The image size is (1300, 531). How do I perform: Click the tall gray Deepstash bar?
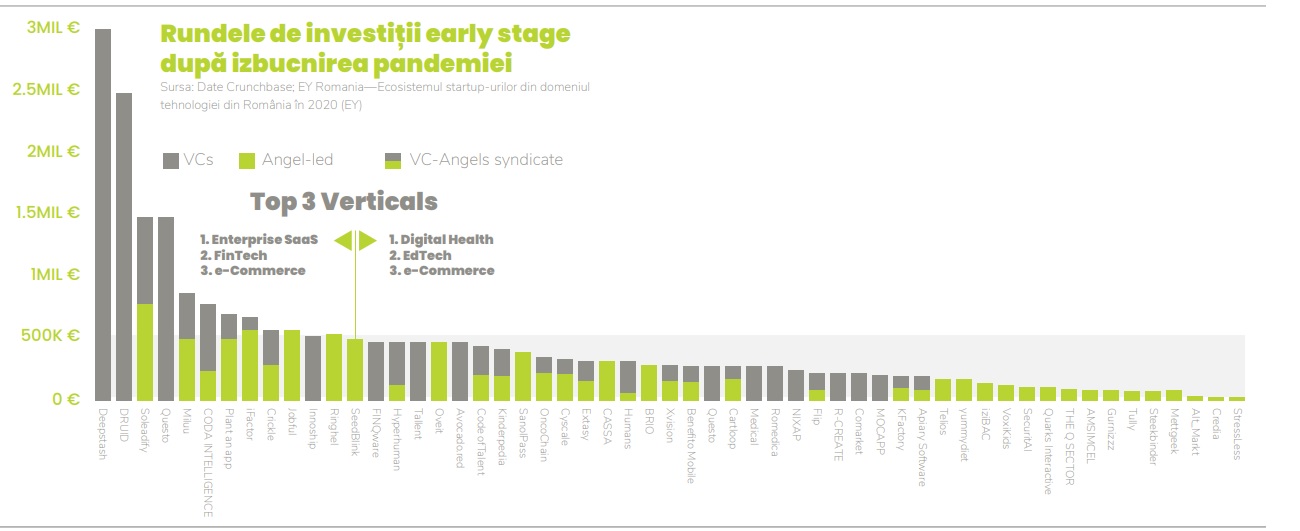point(103,215)
